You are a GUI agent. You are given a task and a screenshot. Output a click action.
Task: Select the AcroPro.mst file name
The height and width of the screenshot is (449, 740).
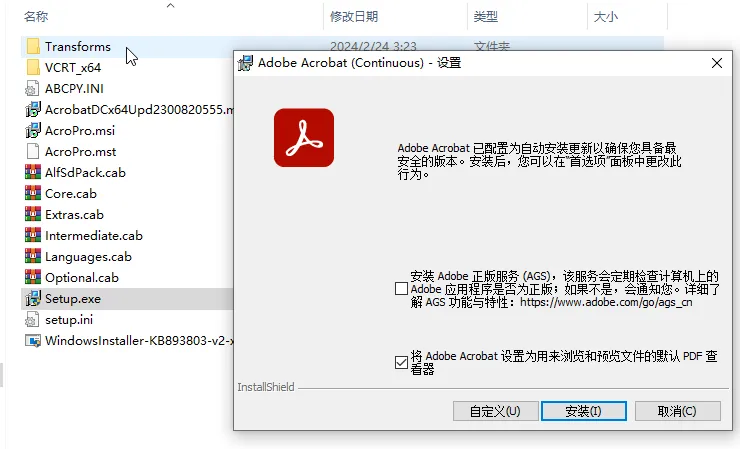pyautogui.click(x=80, y=152)
